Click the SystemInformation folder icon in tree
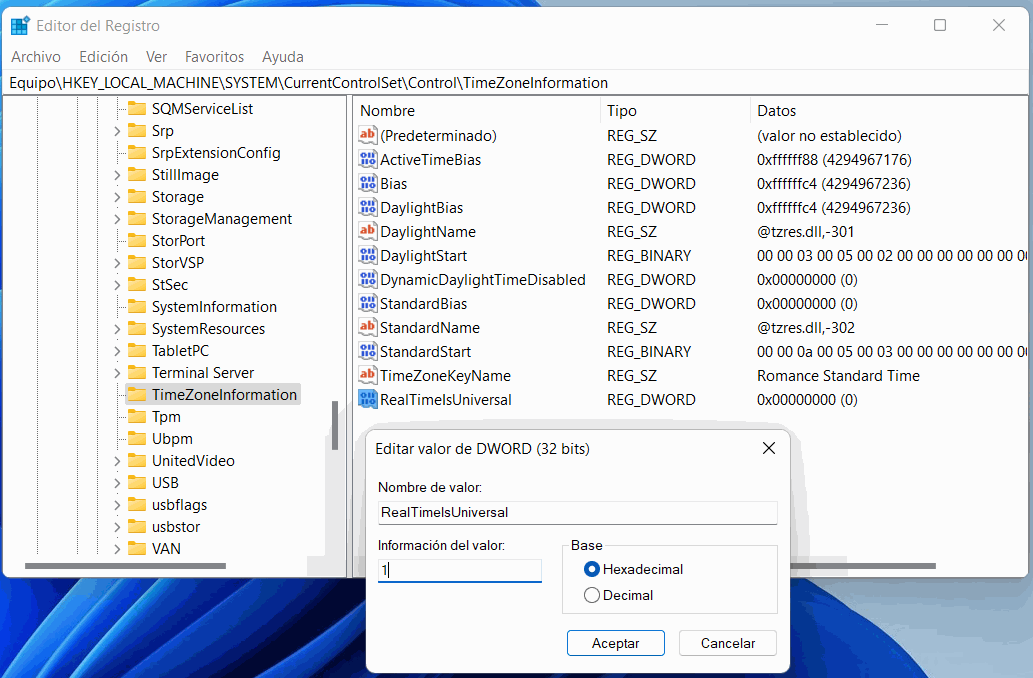The height and width of the screenshot is (678, 1033). point(136,307)
